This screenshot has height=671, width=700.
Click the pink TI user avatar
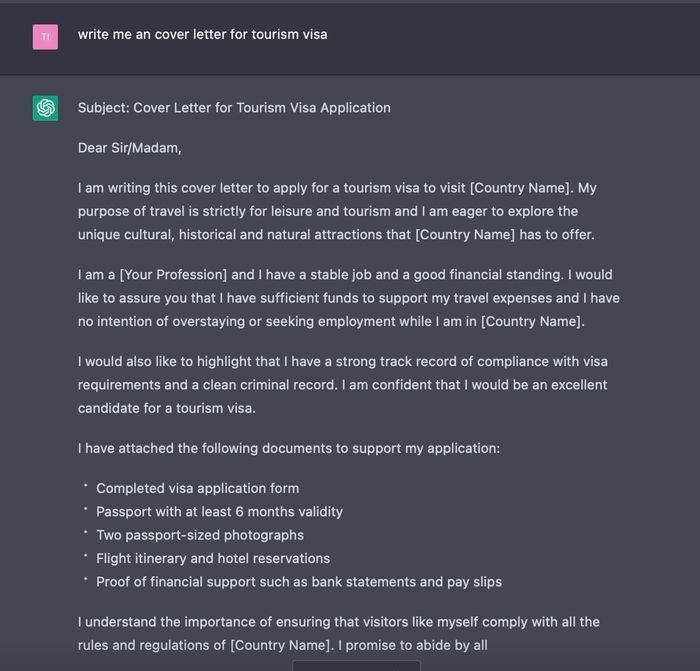(45, 37)
